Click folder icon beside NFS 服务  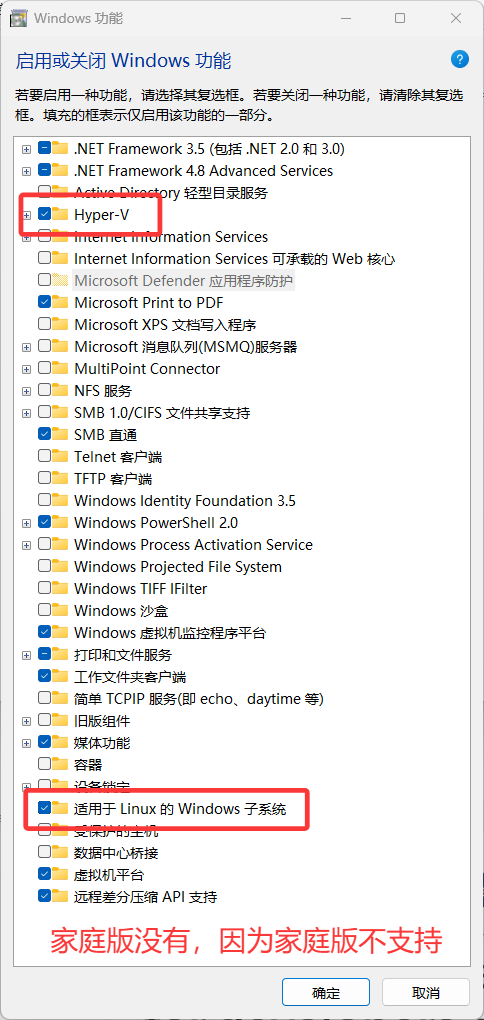click(x=60, y=390)
